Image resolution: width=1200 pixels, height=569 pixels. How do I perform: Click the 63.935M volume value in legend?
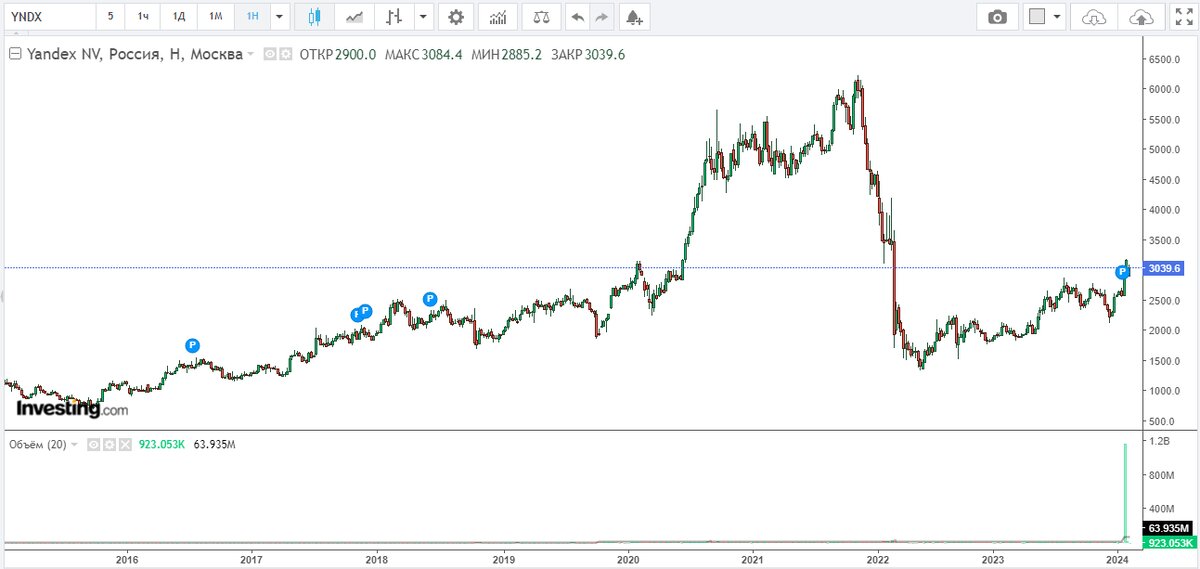click(213, 444)
